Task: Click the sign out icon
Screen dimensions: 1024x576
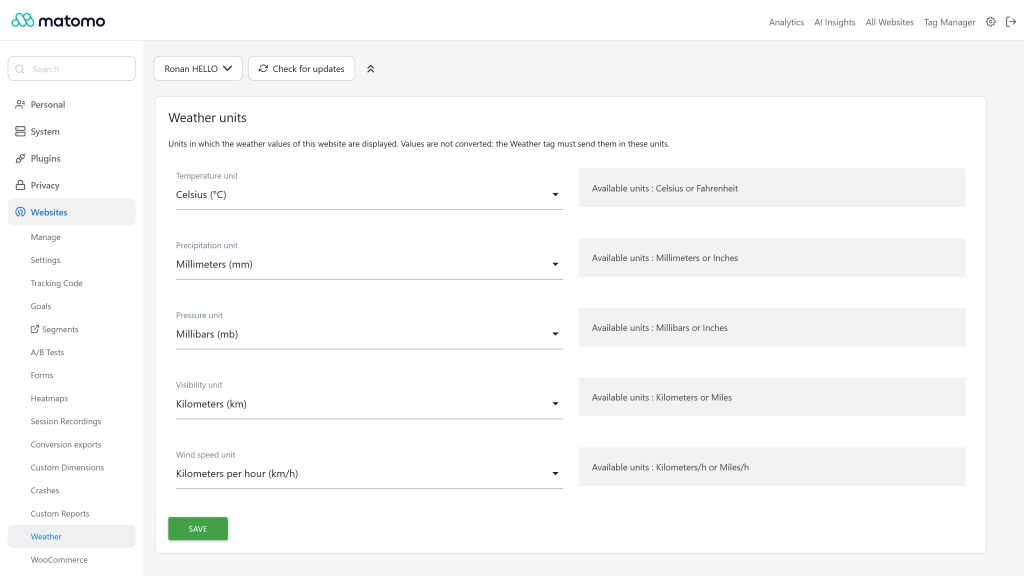Action: (1011, 22)
